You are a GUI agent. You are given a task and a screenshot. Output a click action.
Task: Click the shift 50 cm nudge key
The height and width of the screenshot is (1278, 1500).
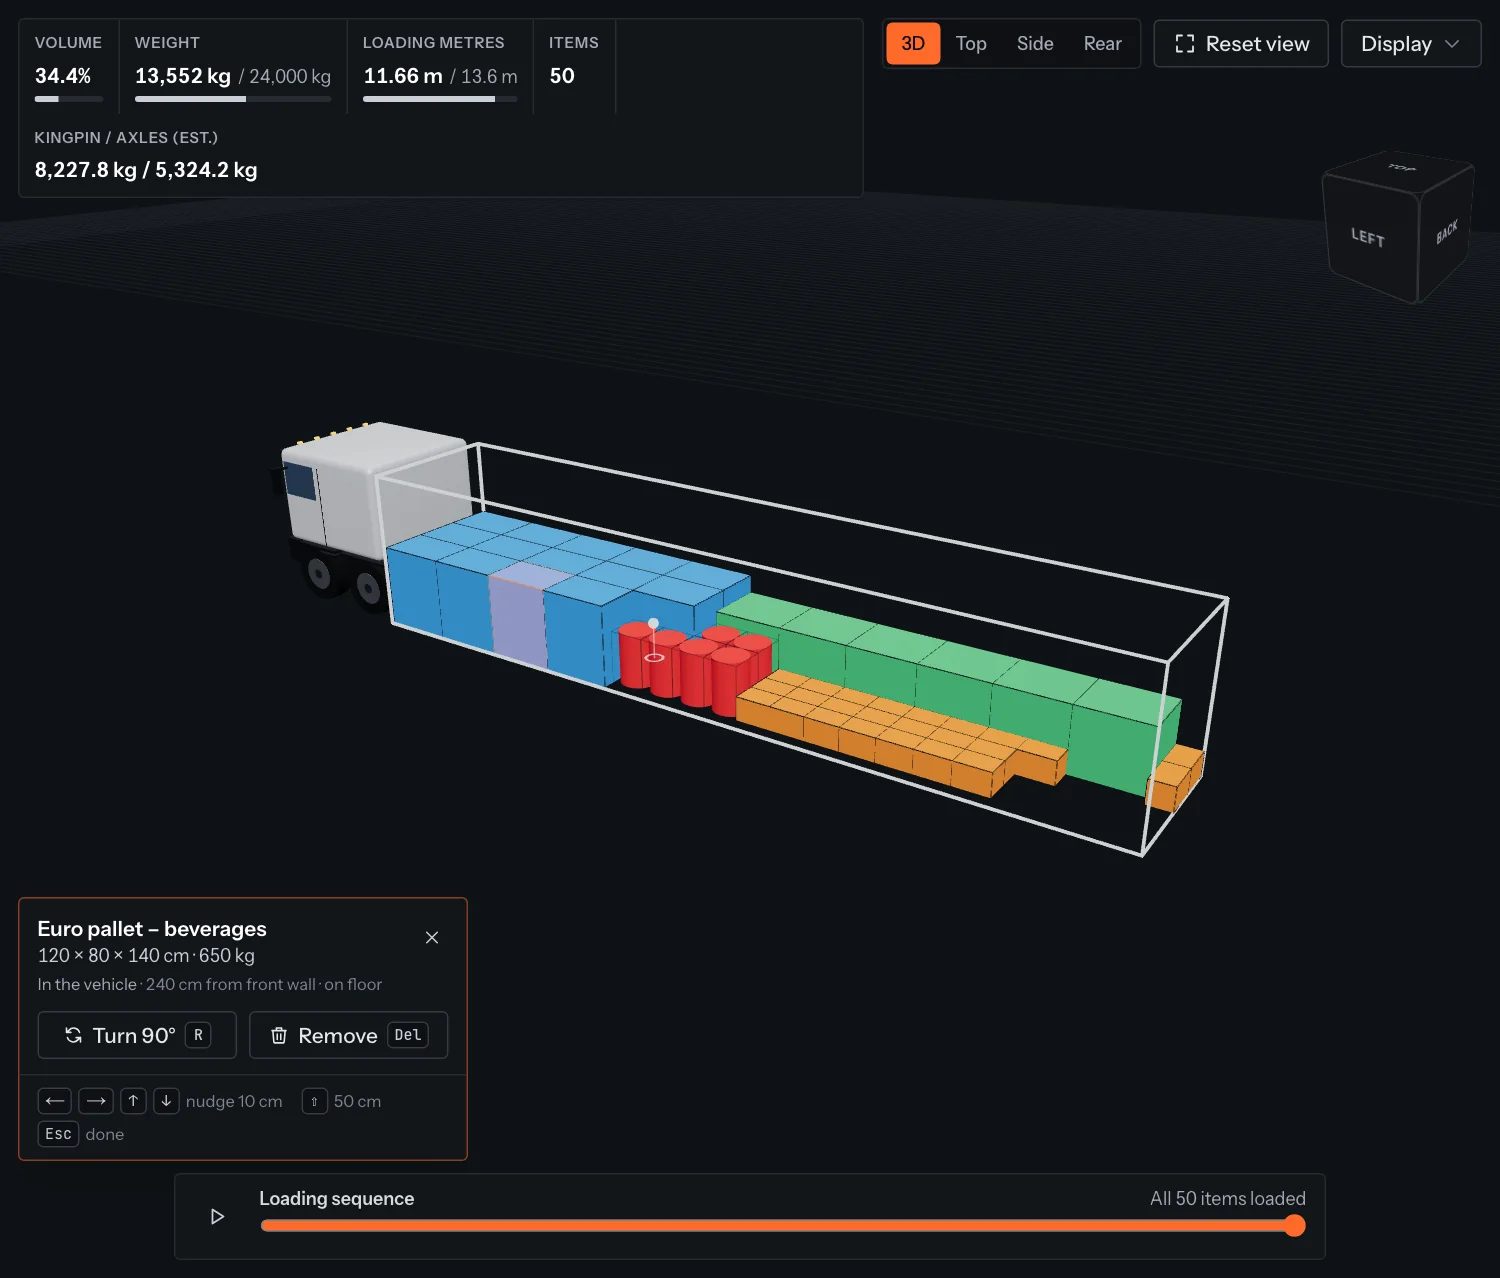coord(314,1101)
